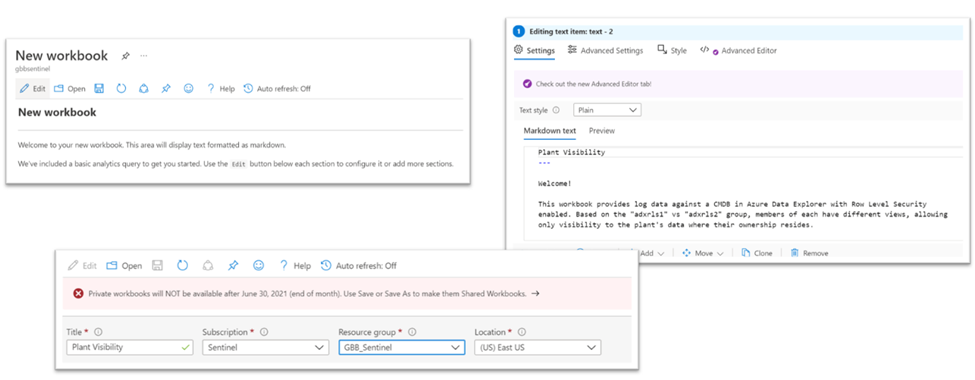The width and height of the screenshot is (975, 380).
Task: Open Auto refresh: Off in New workbook toolbar
Action: pos(277,89)
